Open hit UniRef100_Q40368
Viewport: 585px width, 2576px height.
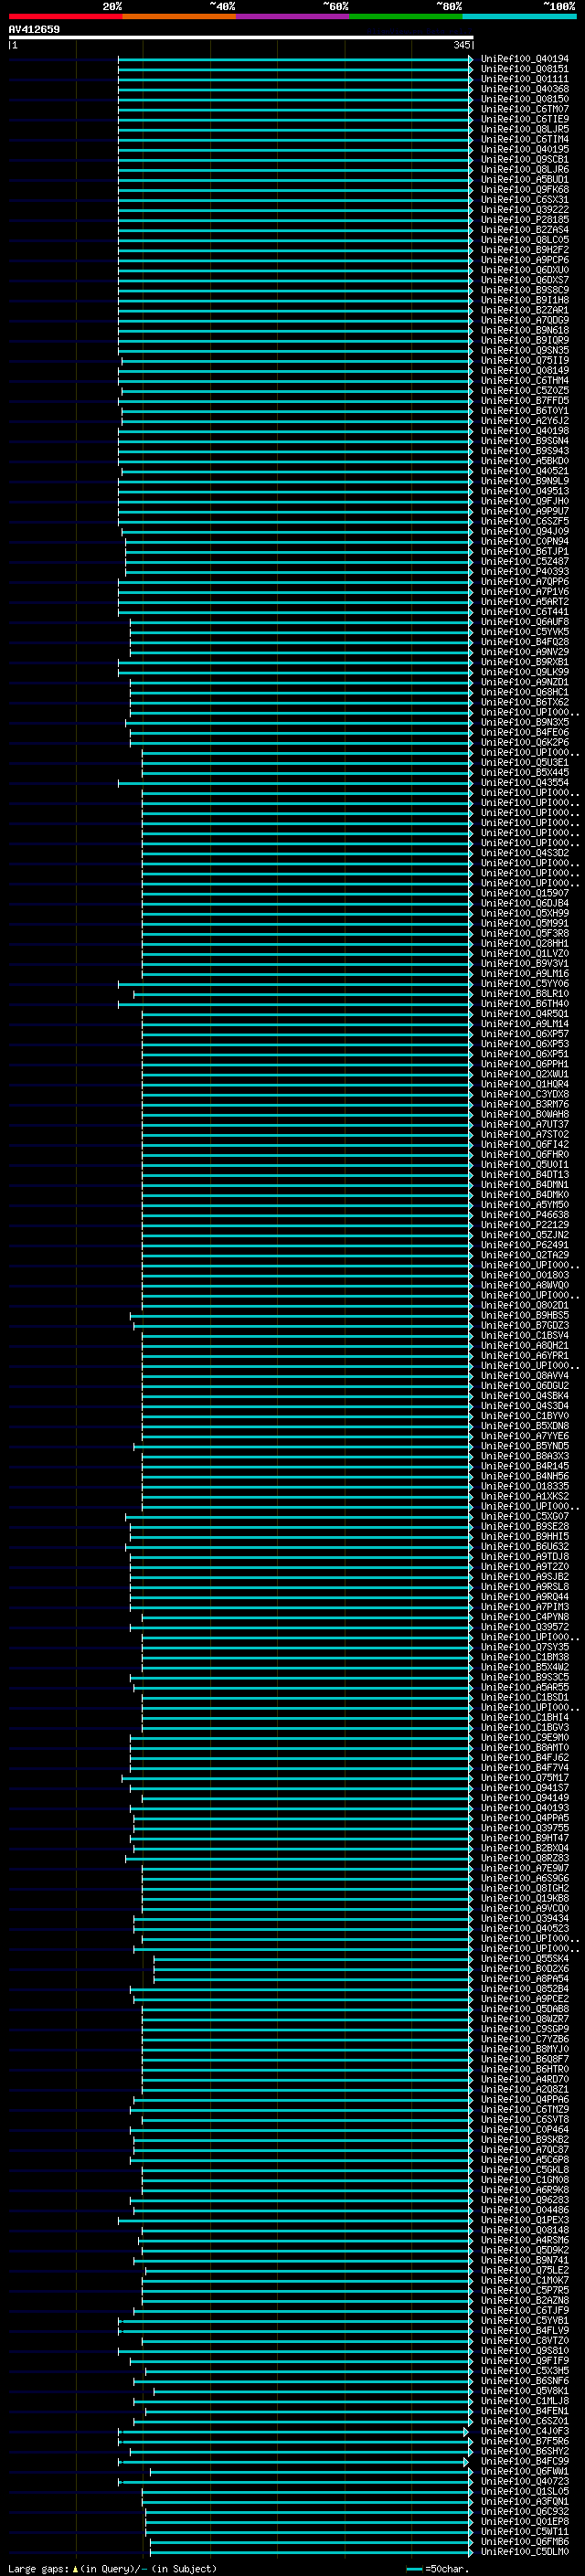(524, 89)
